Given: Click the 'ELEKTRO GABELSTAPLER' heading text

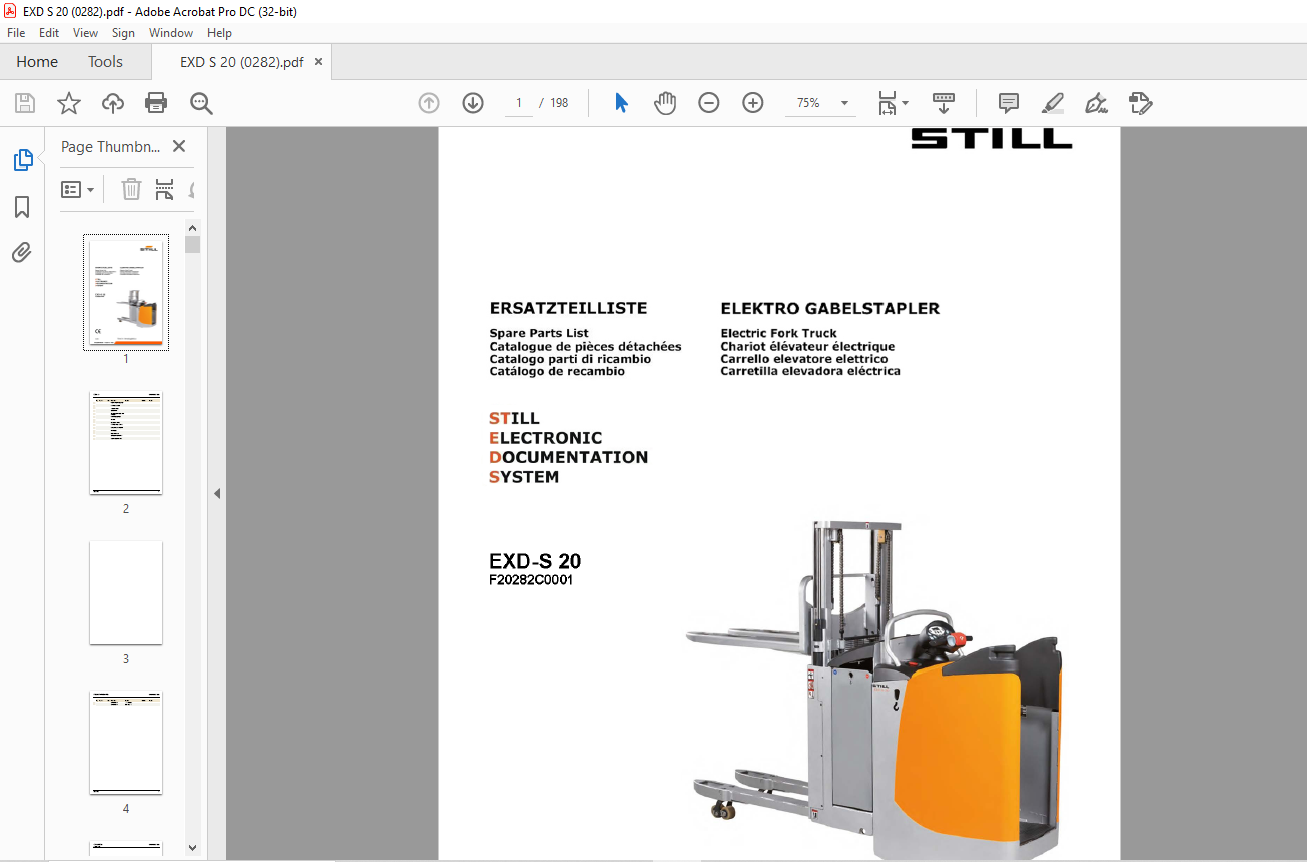Looking at the screenshot, I should click(830, 309).
